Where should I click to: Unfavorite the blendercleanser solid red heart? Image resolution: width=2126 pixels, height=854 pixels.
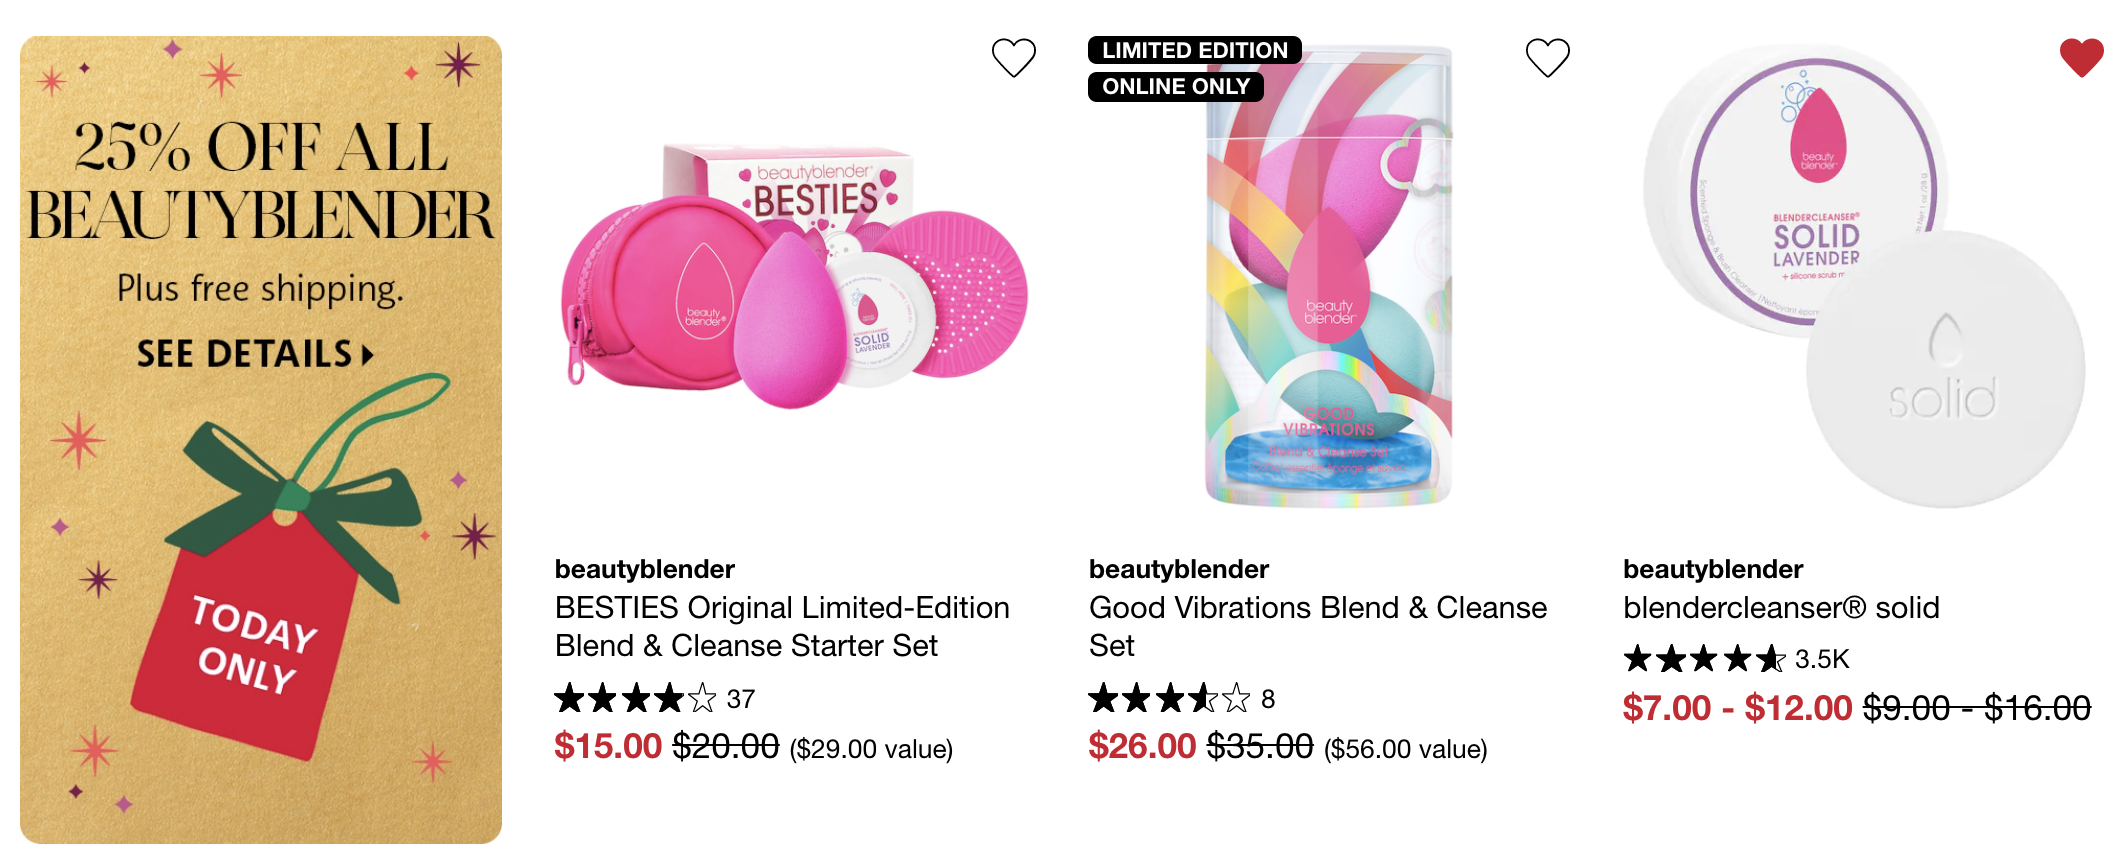(2082, 58)
